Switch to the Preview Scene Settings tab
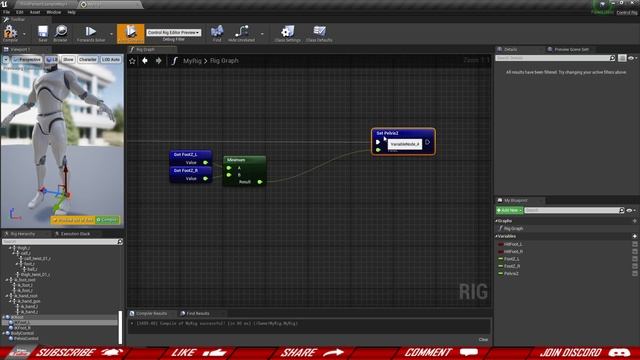This screenshot has width=640, height=360. 570,49
